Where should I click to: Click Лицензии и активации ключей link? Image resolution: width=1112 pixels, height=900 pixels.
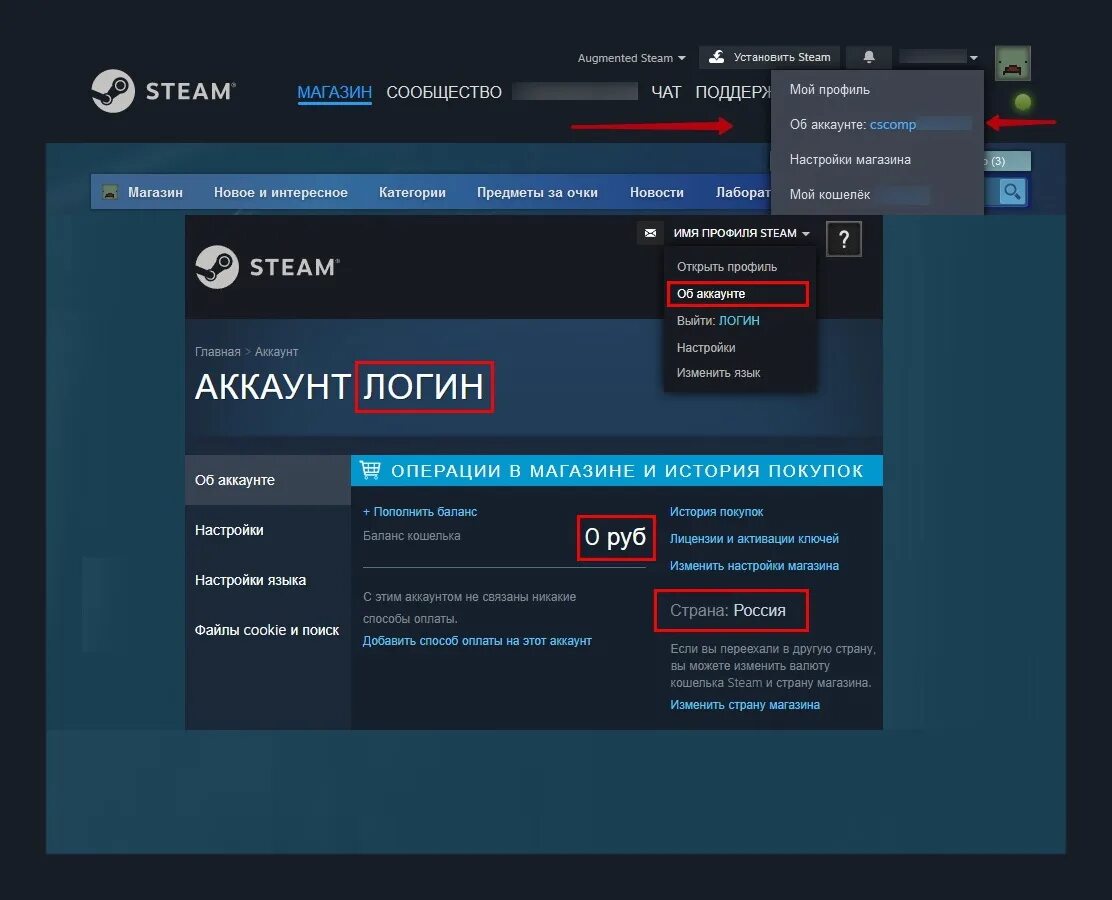(x=754, y=538)
